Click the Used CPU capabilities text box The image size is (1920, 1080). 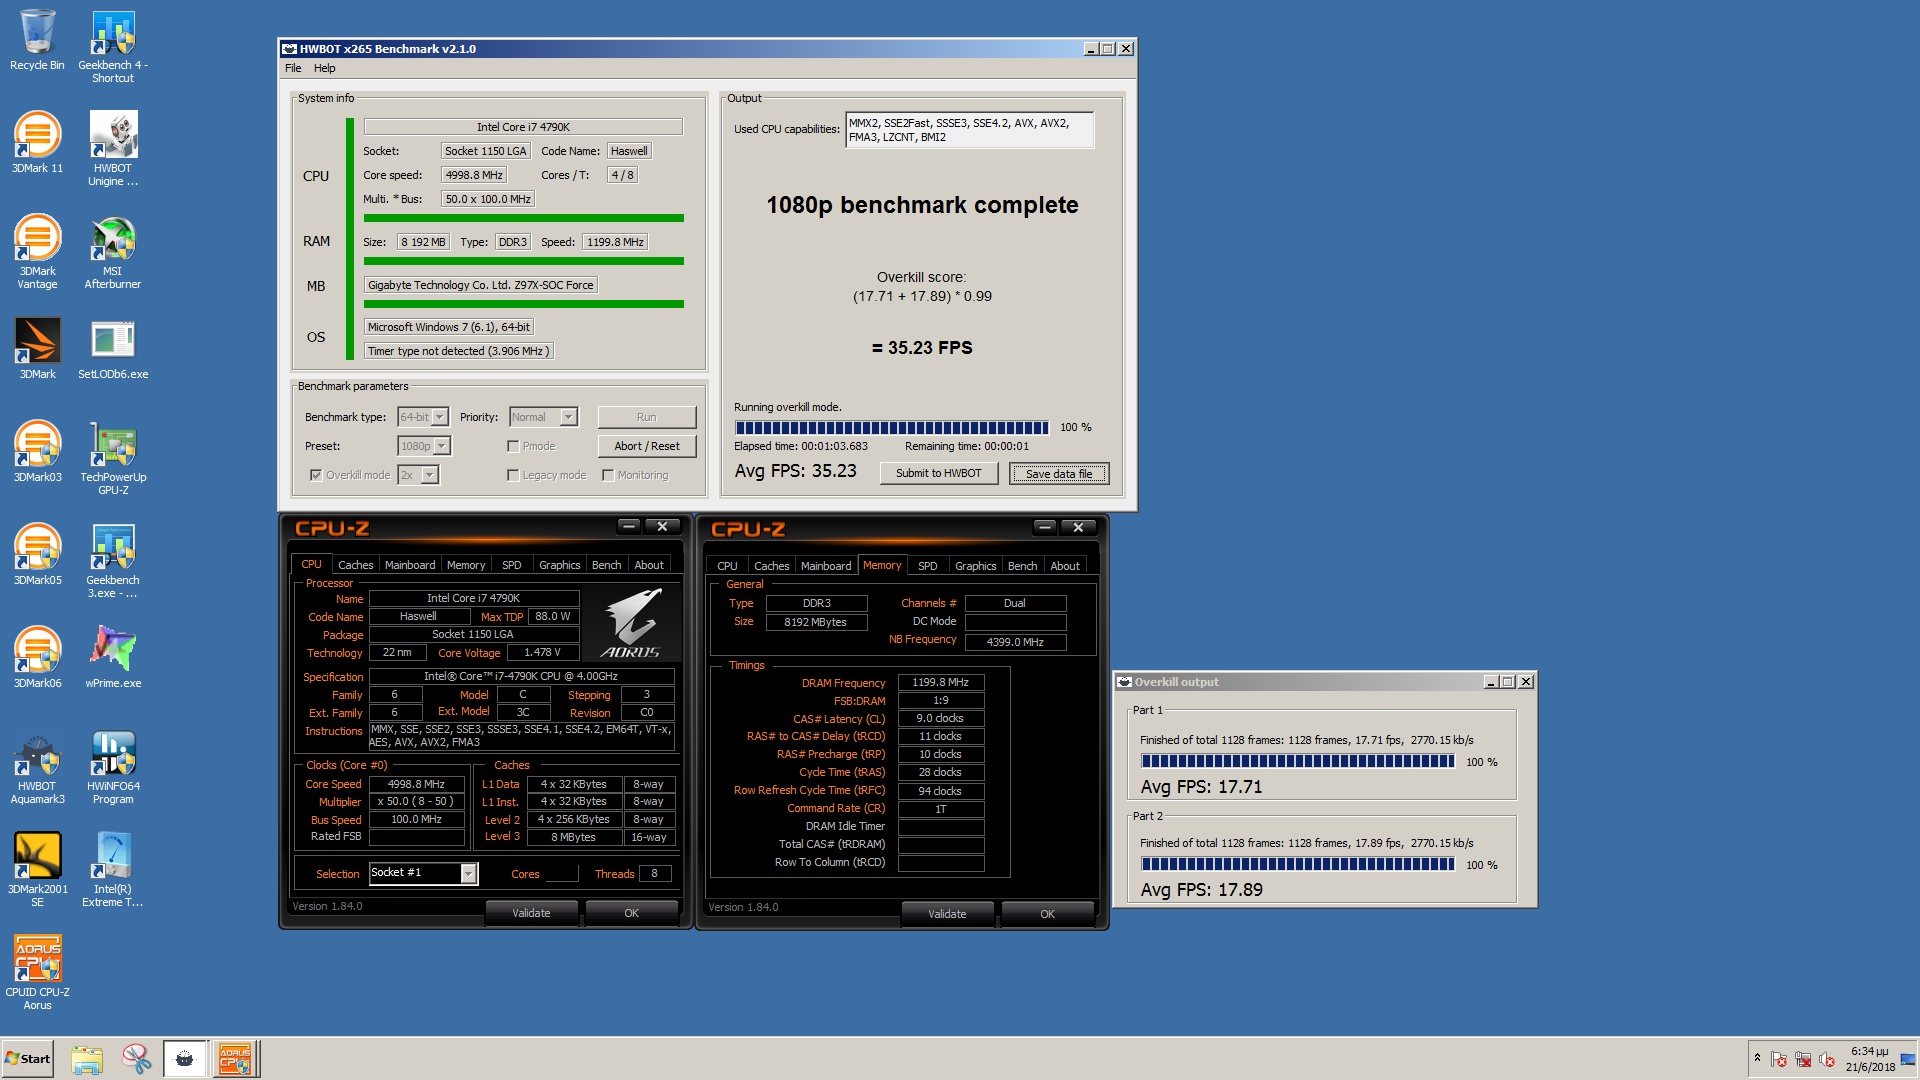click(969, 130)
